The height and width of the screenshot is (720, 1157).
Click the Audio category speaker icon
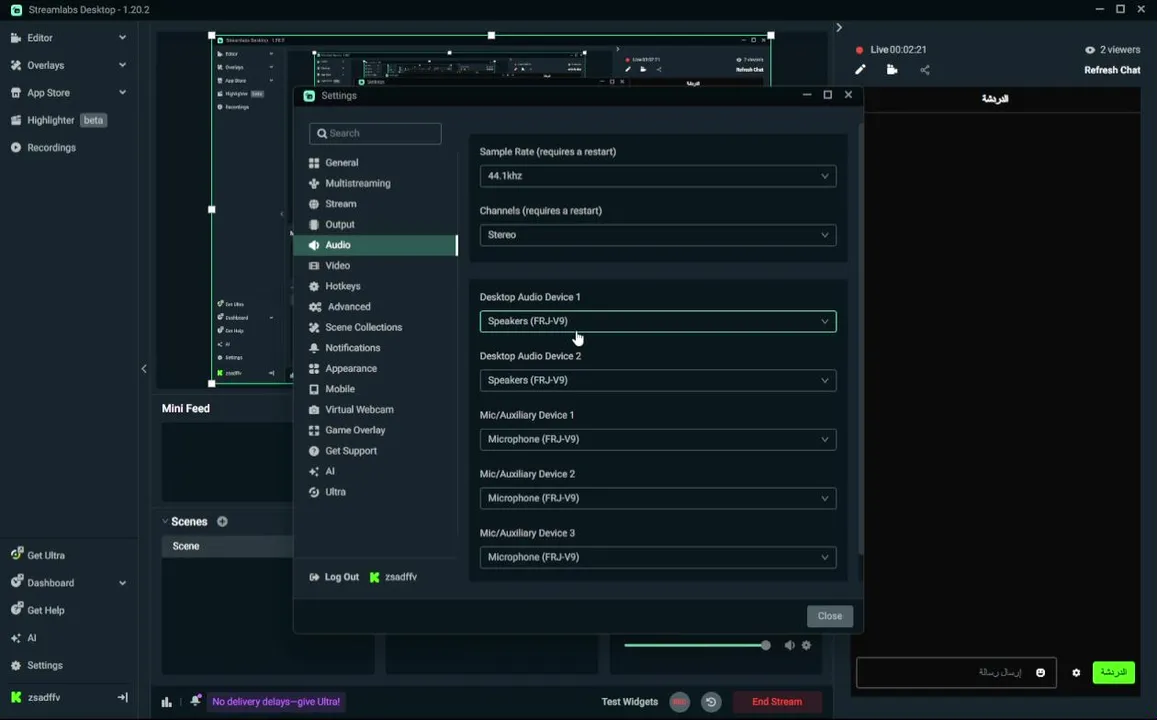tap(314, 245)
